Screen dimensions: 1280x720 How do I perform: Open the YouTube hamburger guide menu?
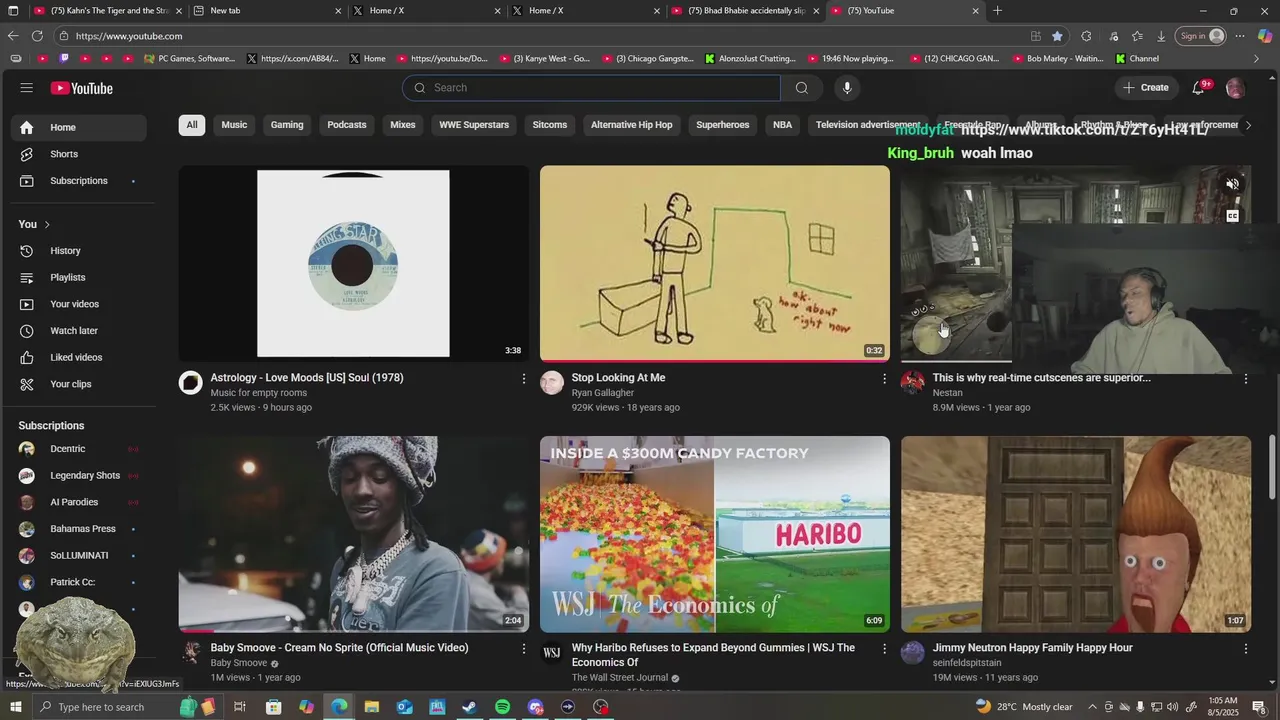pyautogui.click(x=27, y=88)
